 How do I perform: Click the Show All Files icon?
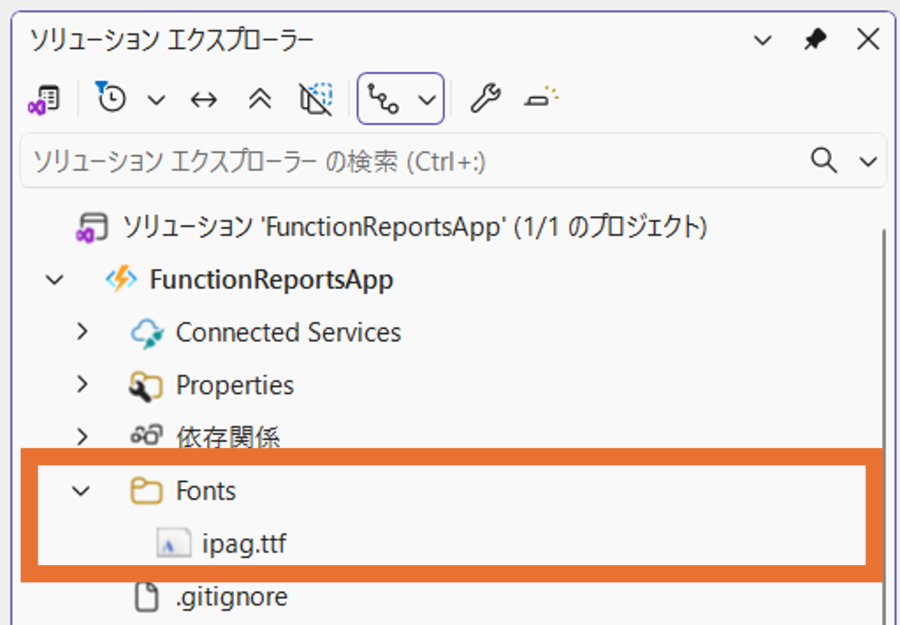314,98
